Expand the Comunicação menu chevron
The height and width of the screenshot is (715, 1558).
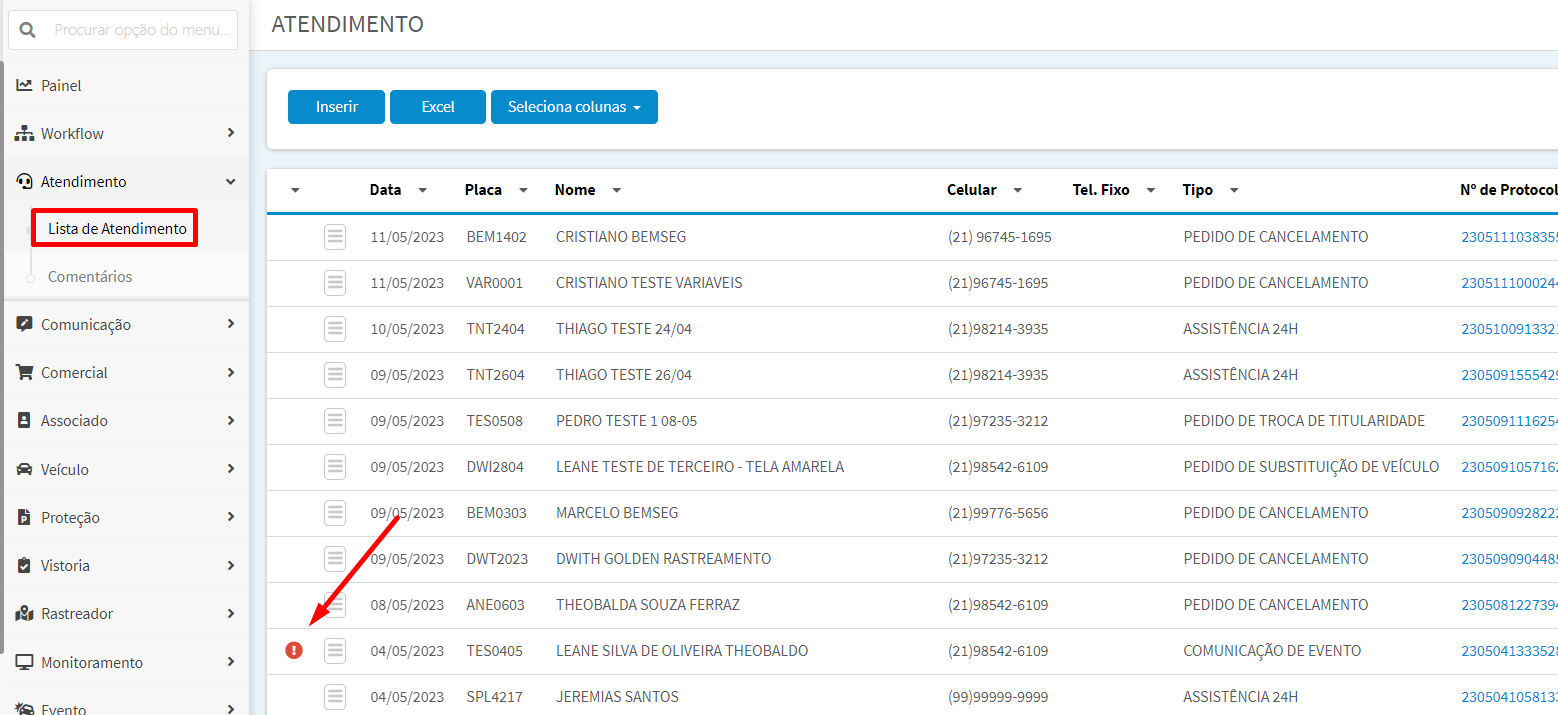coord(231,324)
